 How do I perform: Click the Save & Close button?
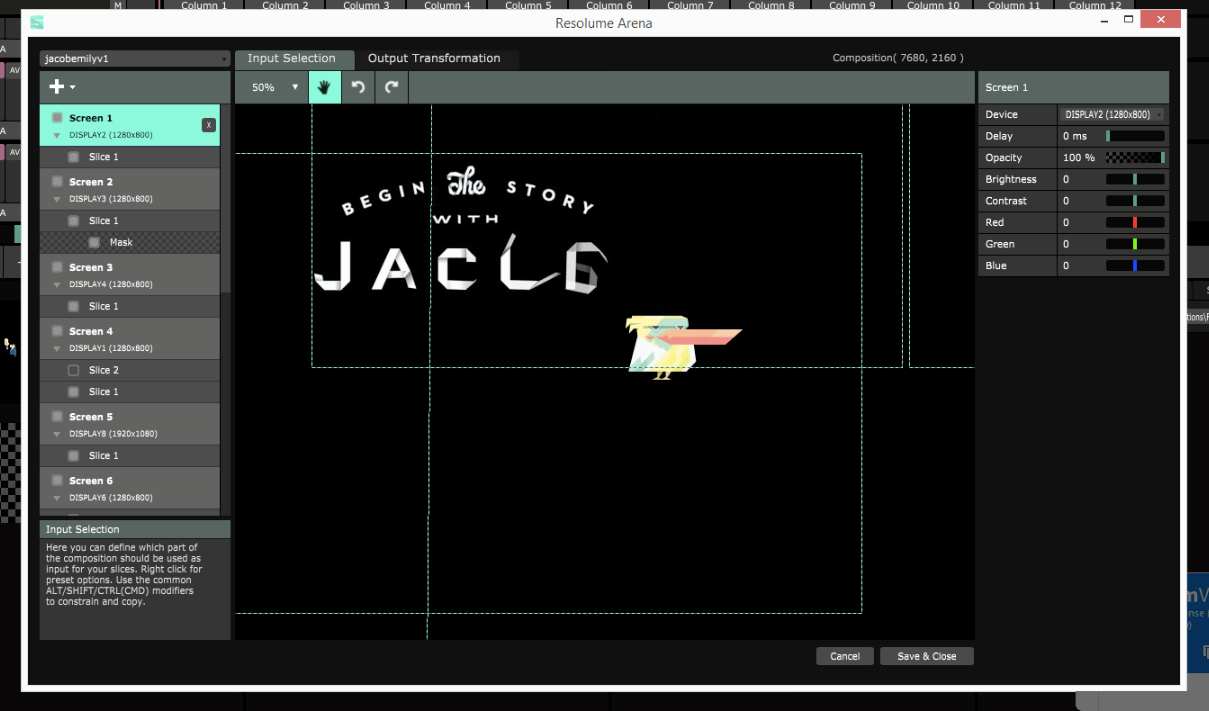(926, 656)
